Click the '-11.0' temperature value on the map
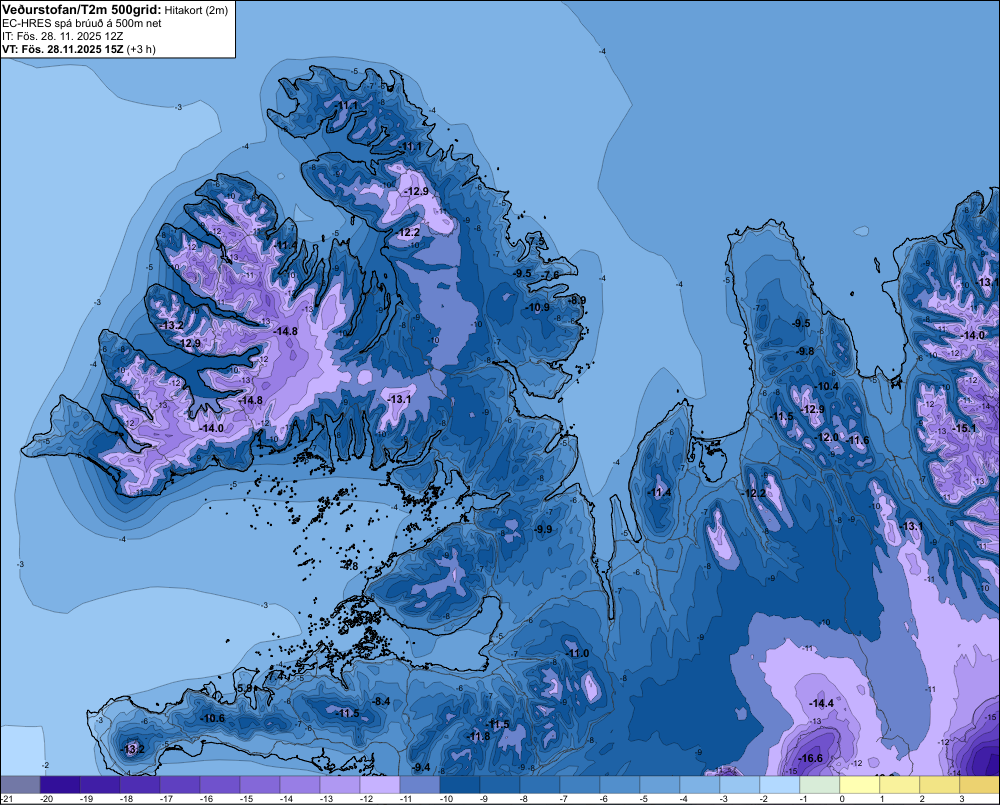The image size is (1000, 805). coord(578,653)
